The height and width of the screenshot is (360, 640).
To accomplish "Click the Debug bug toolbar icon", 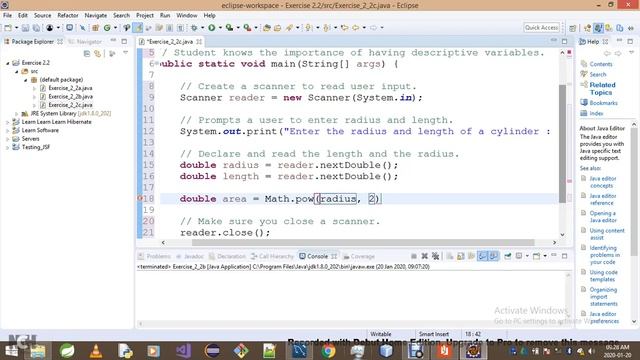I will (x=194, y=28).
